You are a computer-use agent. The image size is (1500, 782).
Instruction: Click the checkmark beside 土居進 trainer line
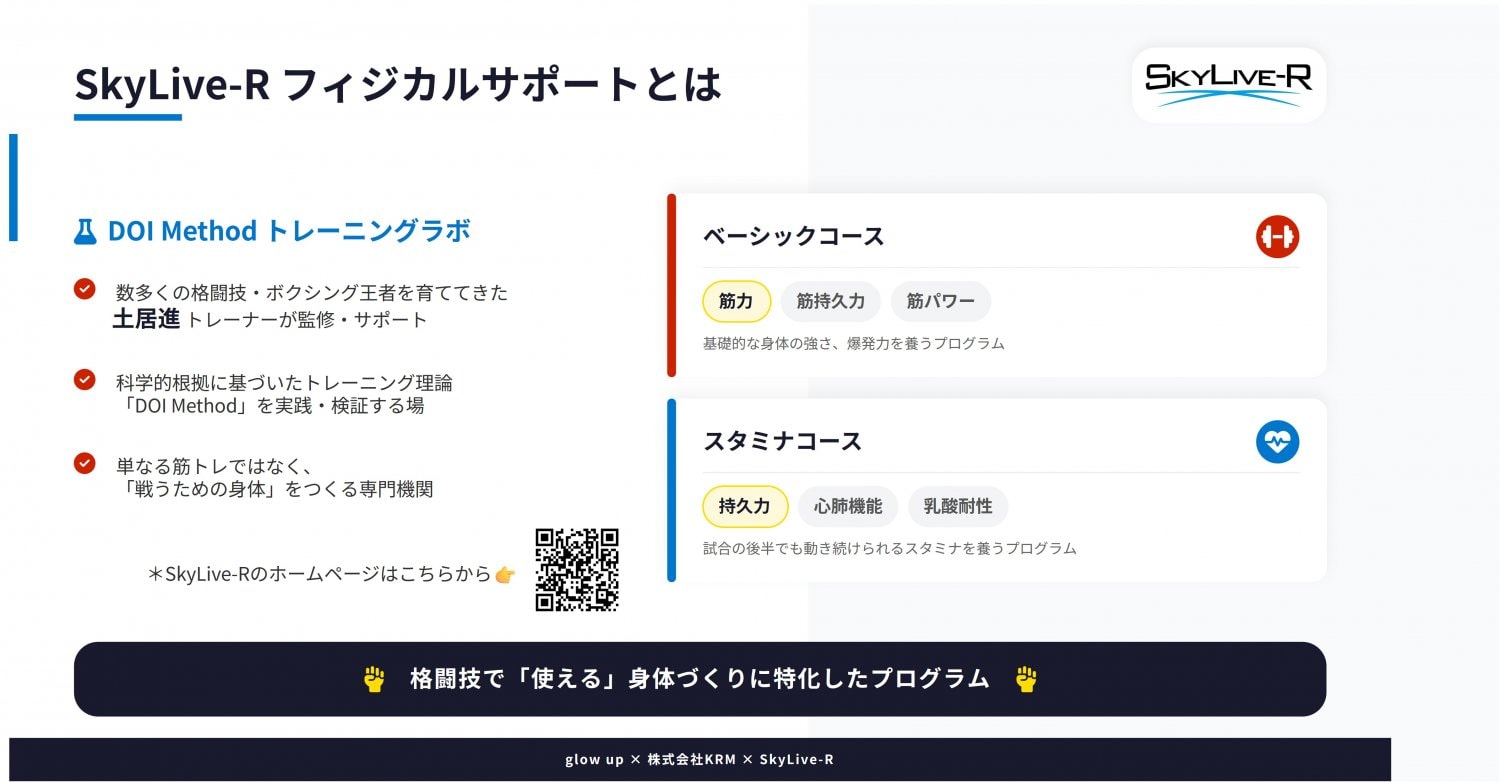(85, 289)
